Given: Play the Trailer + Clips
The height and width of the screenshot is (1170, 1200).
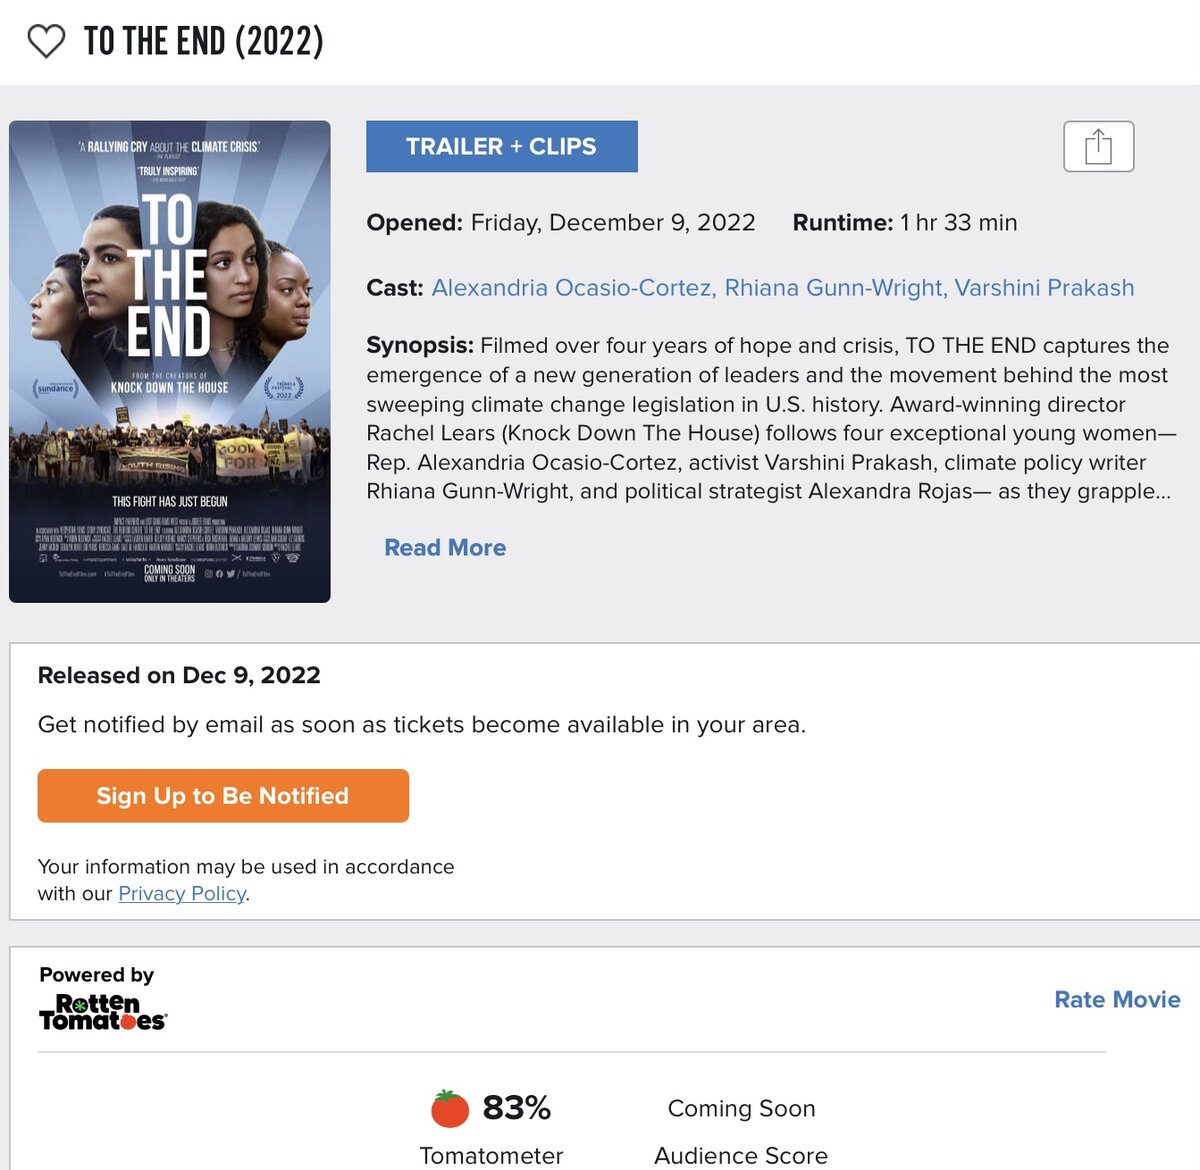Looking at the screenshot, I should pos(501,147).
